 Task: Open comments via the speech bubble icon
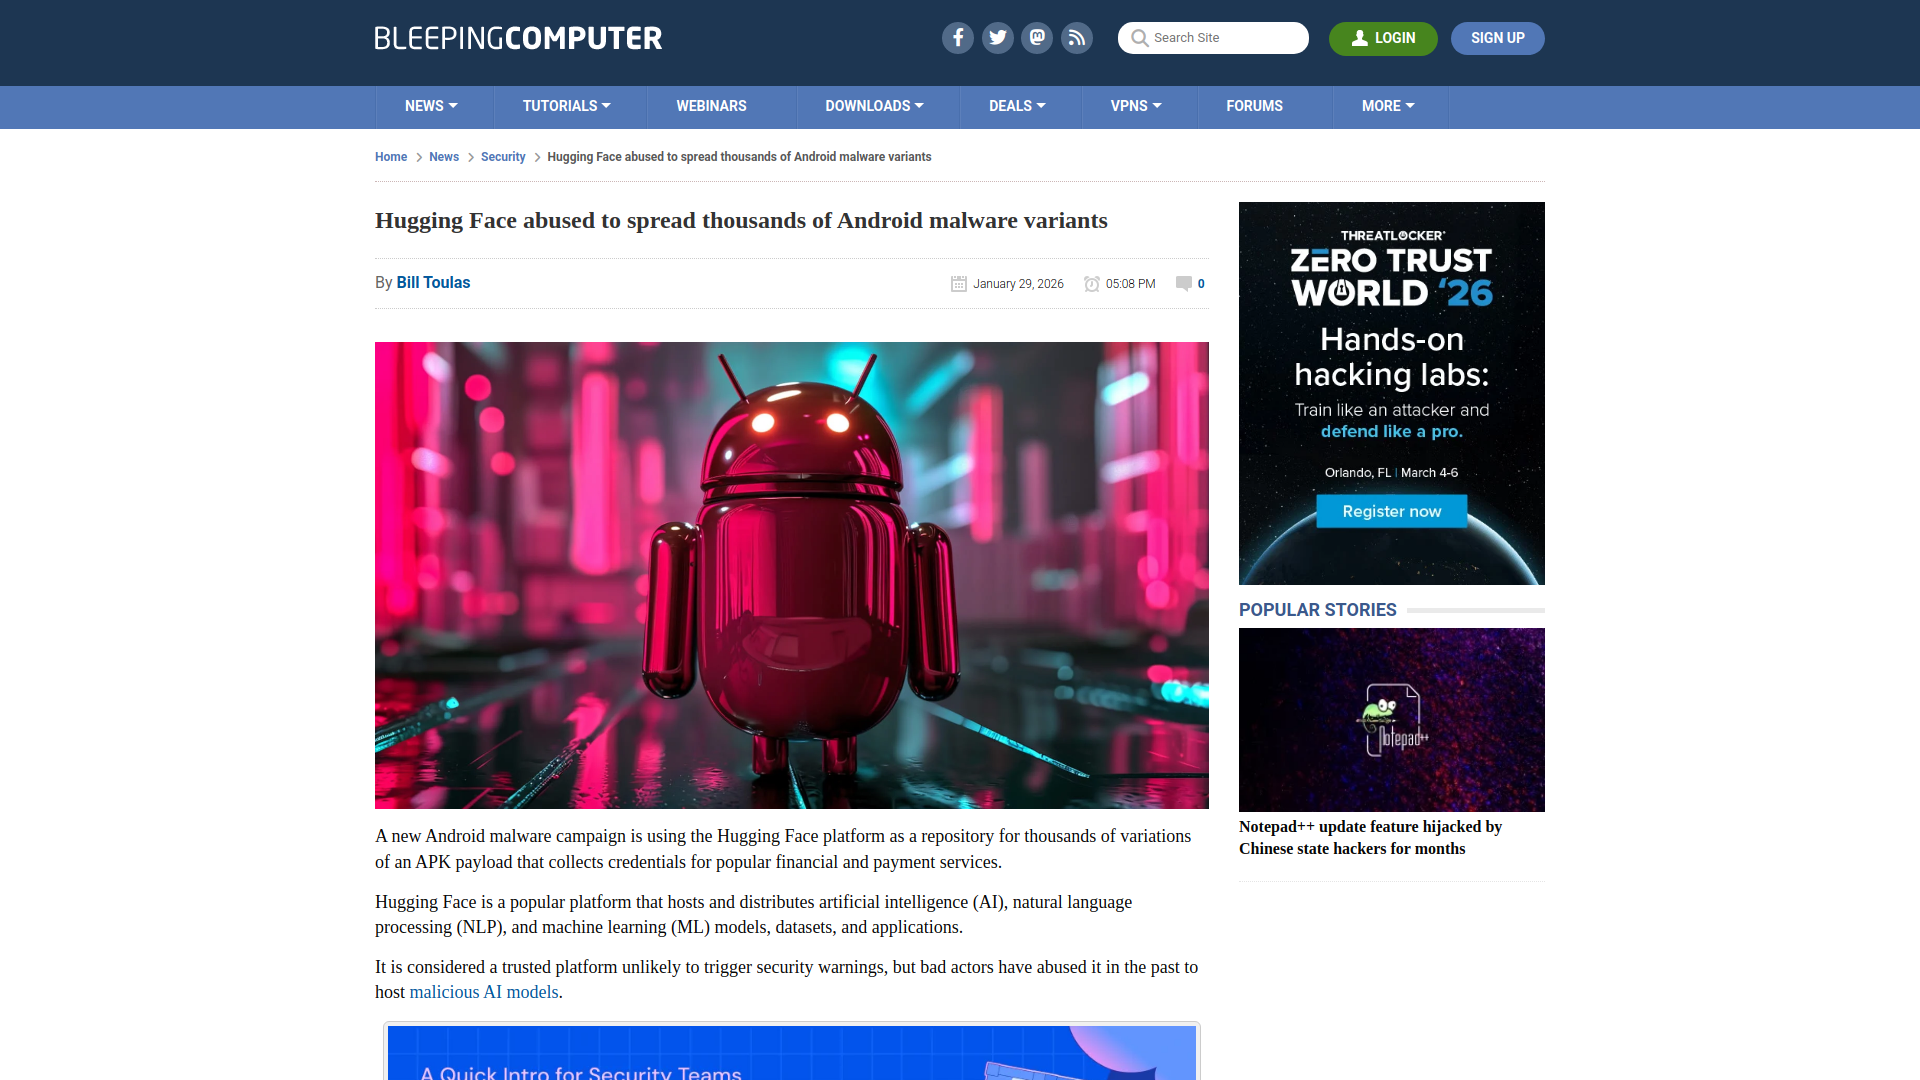tap(1183, 284)
